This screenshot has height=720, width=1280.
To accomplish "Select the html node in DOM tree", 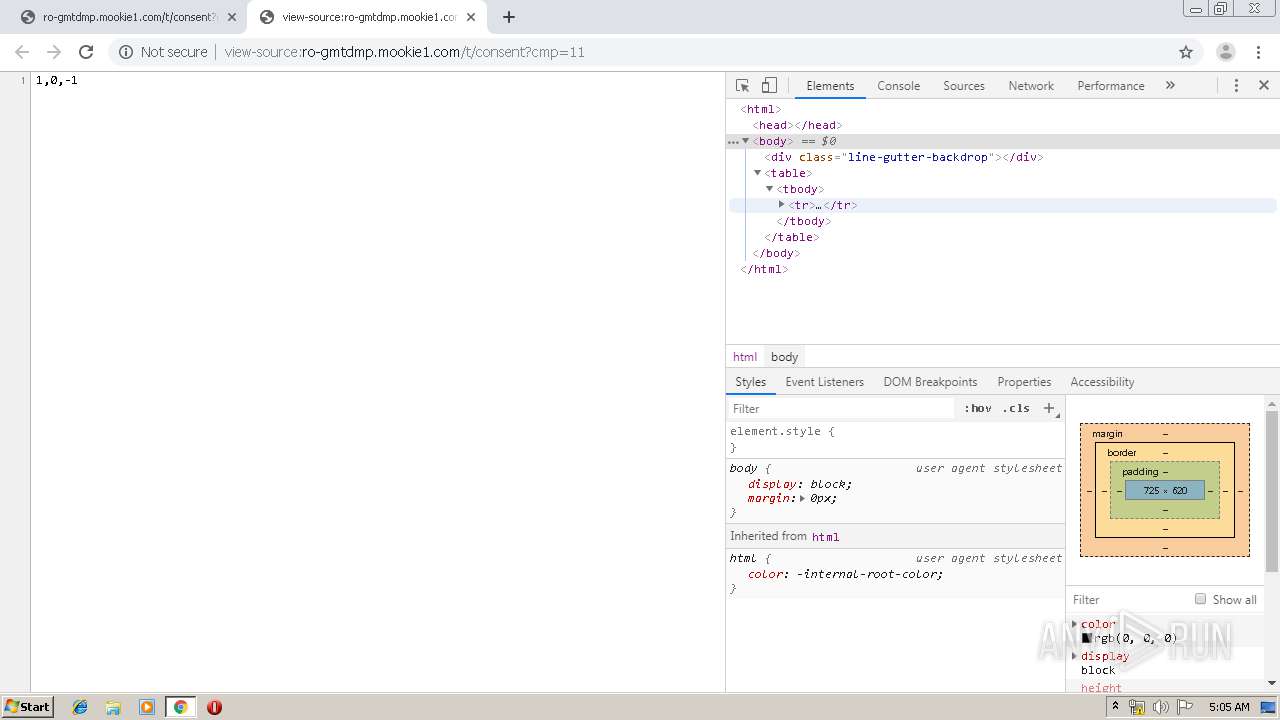I will [x=760, y=109].
